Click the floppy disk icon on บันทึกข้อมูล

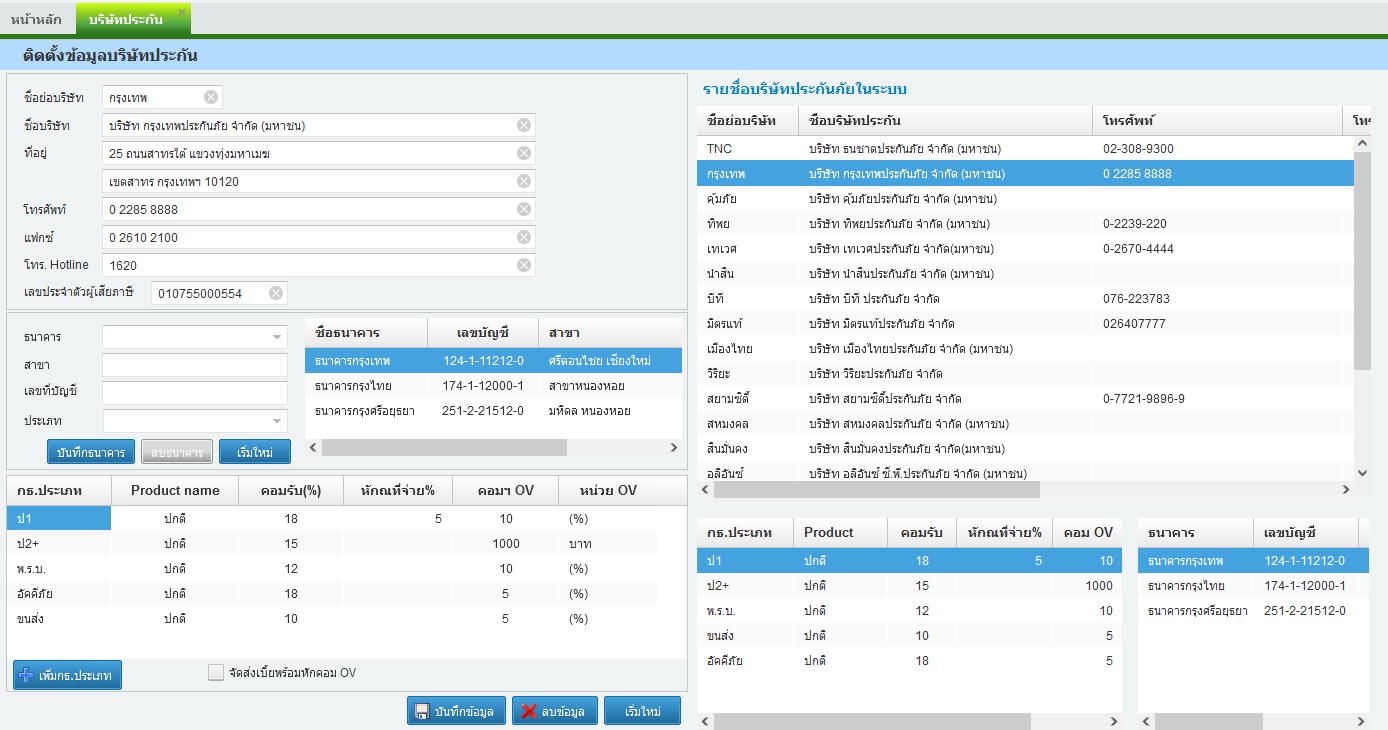tap(422, 711)
